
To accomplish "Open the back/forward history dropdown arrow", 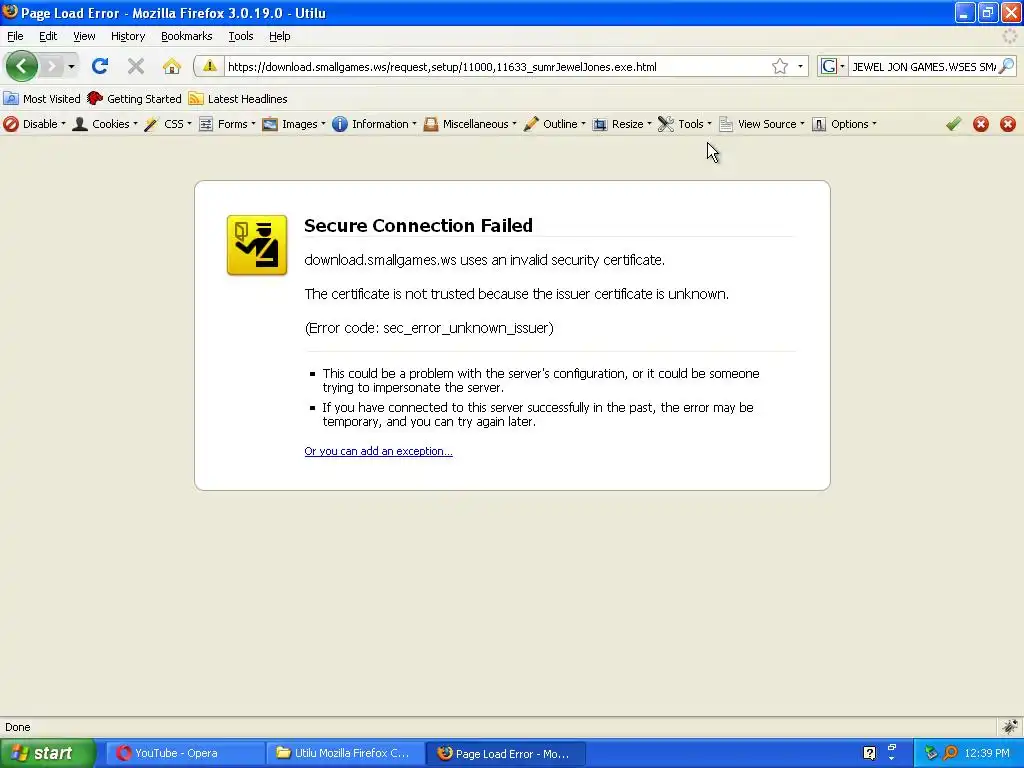I will point(71,67).
